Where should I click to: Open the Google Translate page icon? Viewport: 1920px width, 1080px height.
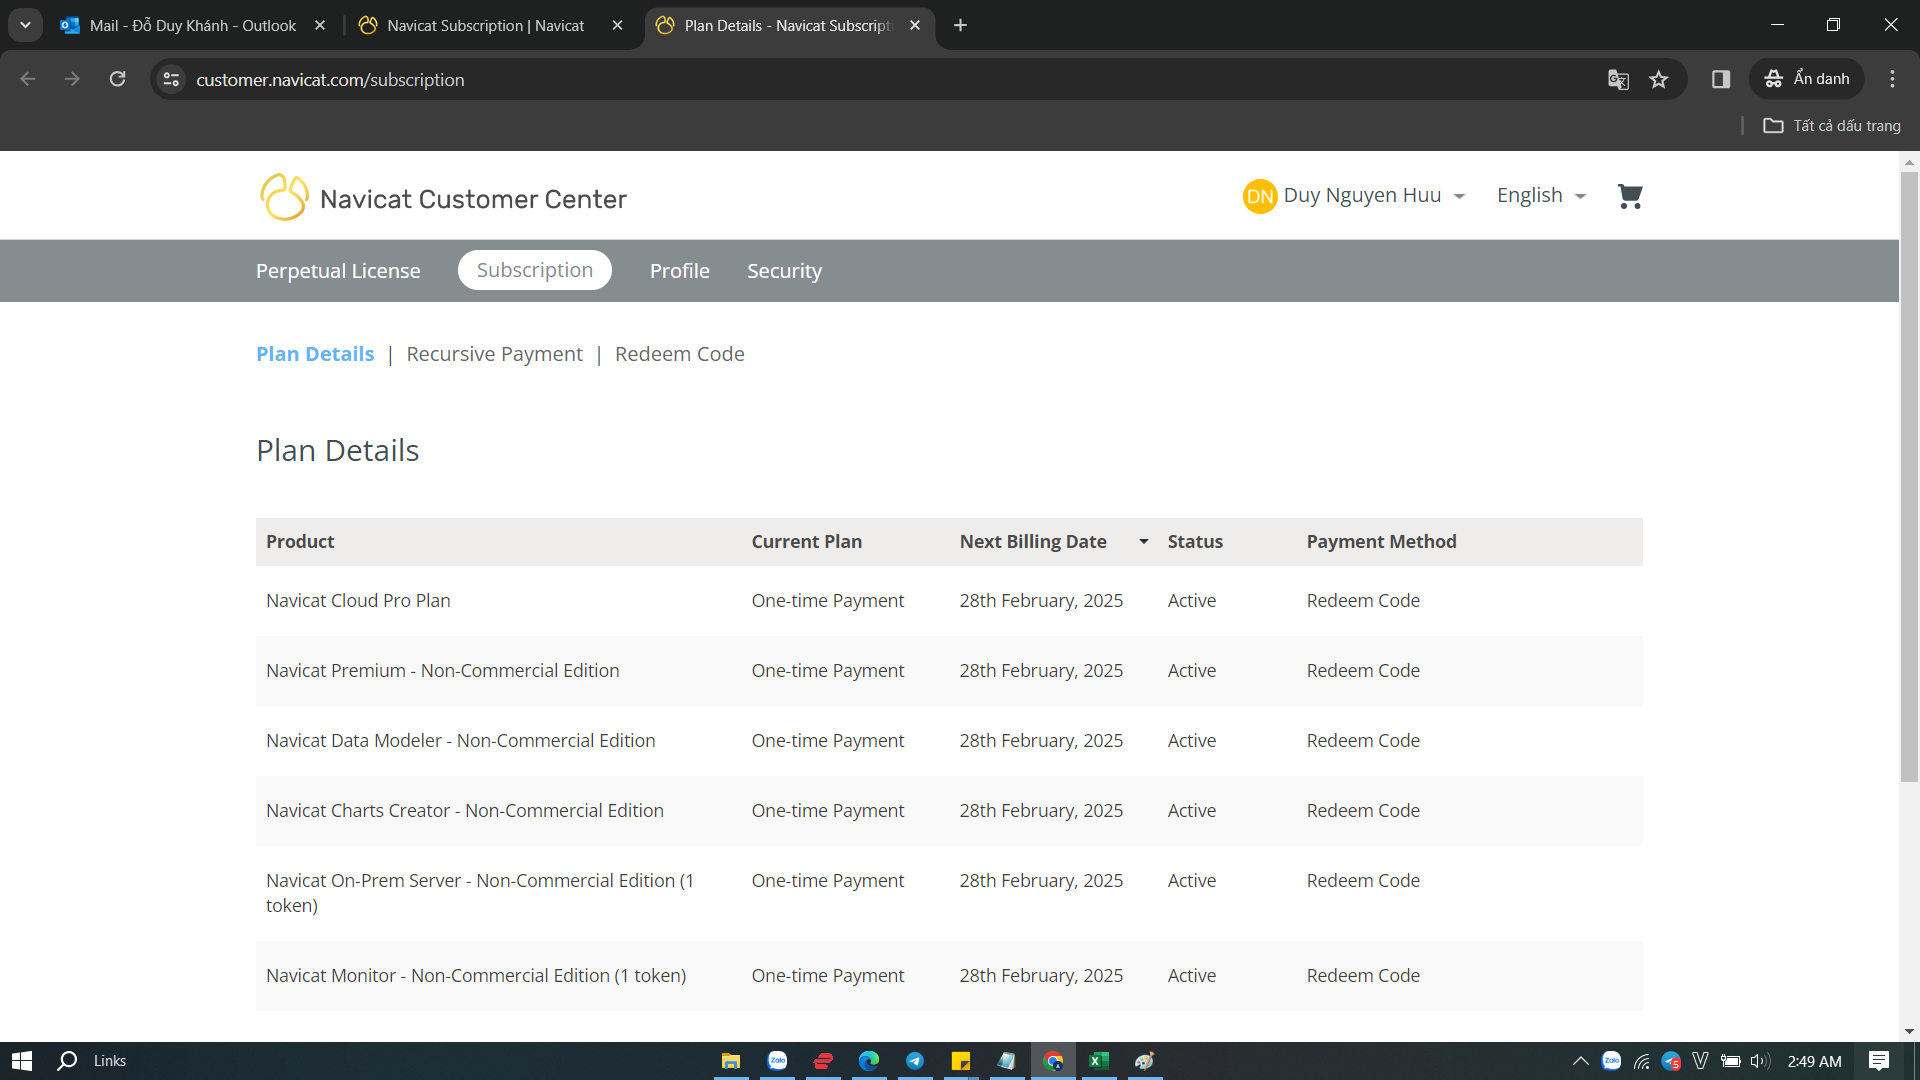(x=1618, y=80)
